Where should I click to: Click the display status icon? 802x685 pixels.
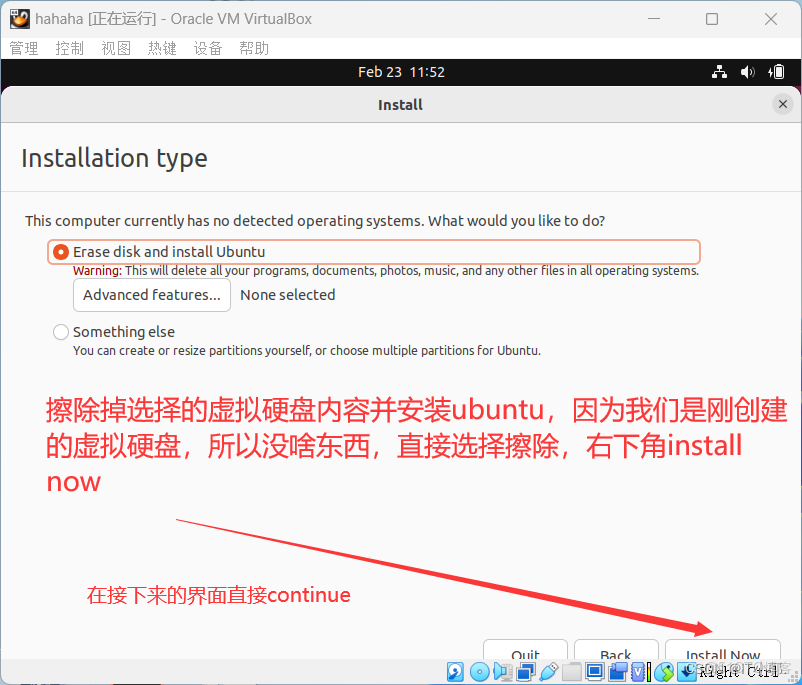tap(594, 671)
